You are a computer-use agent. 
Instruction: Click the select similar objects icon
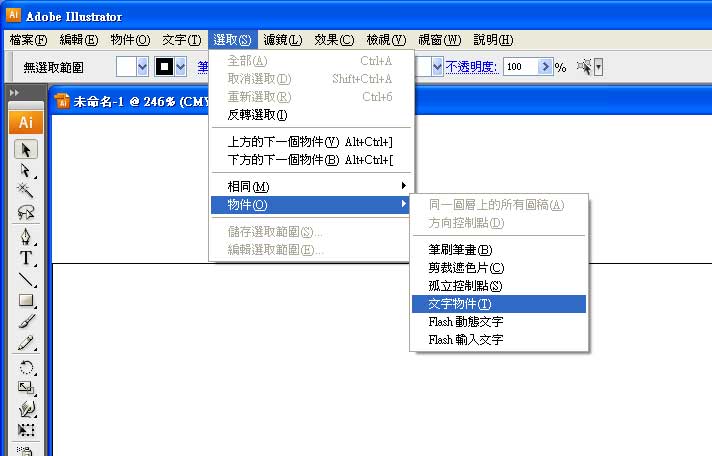584,67
